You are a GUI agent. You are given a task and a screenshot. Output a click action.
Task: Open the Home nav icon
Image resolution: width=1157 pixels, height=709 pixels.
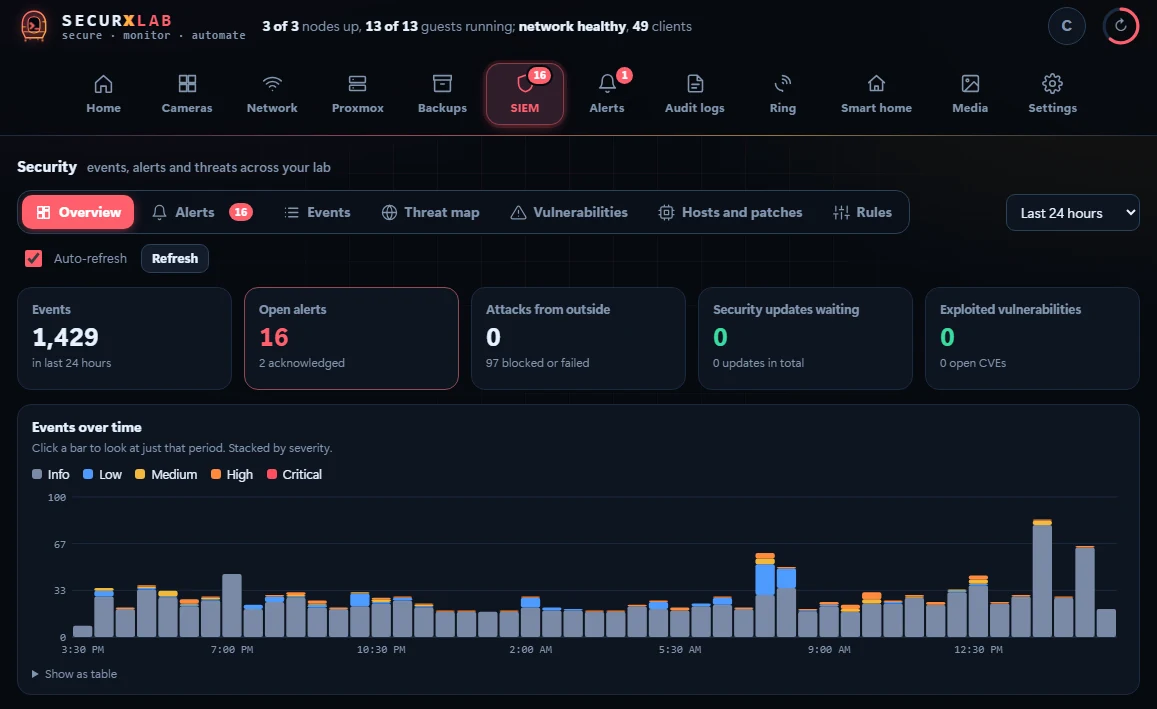[103, 83]
